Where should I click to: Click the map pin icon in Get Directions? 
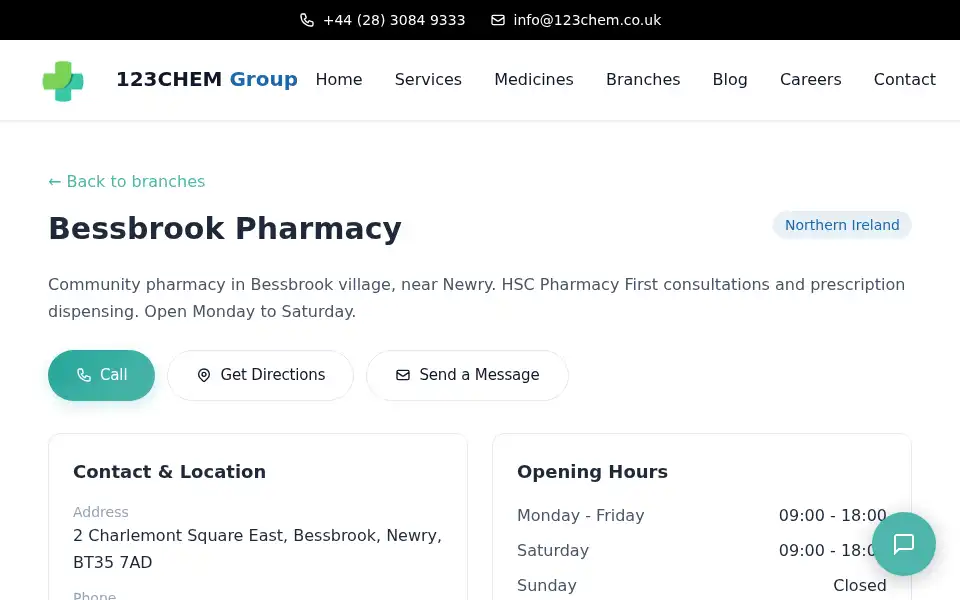pos(204,375)
